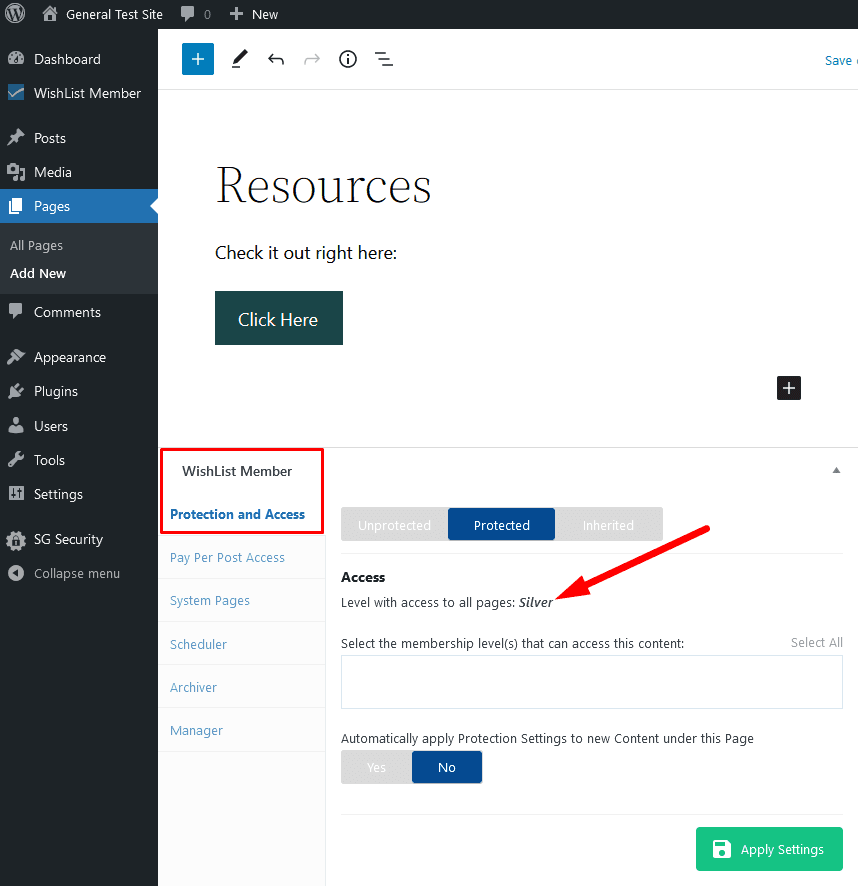Image resolution: width=858 pixels, height=886 pixels.
Task: Click the Users person icon
Action: [16, 425]
